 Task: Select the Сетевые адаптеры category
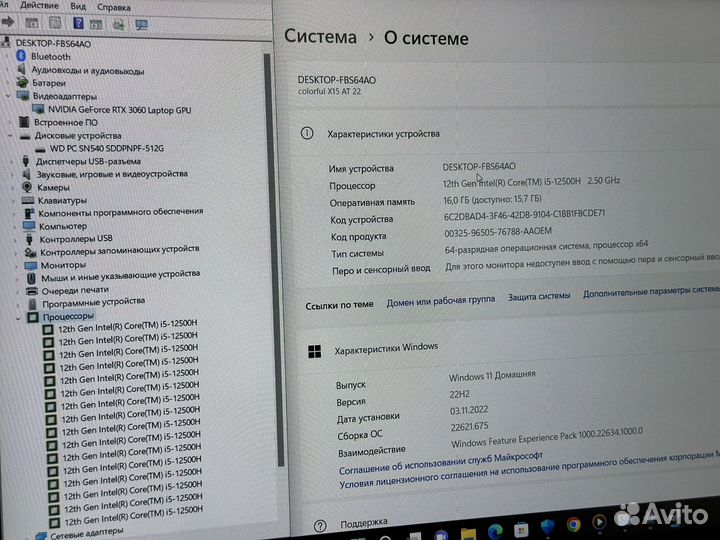point(86,533)
